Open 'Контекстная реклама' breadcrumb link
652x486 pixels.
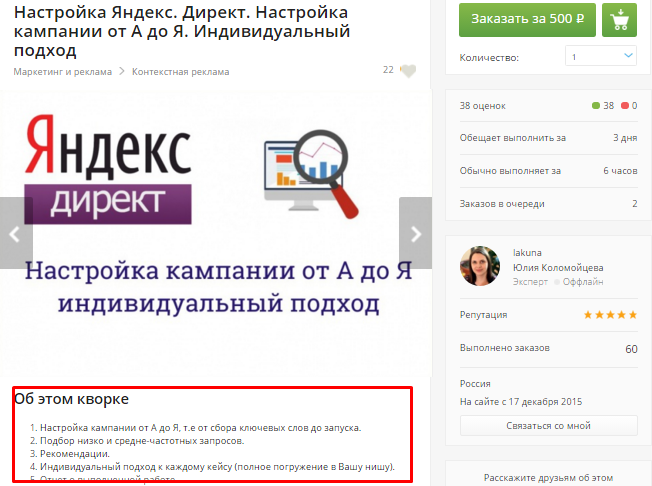click(x=180, y=72)
